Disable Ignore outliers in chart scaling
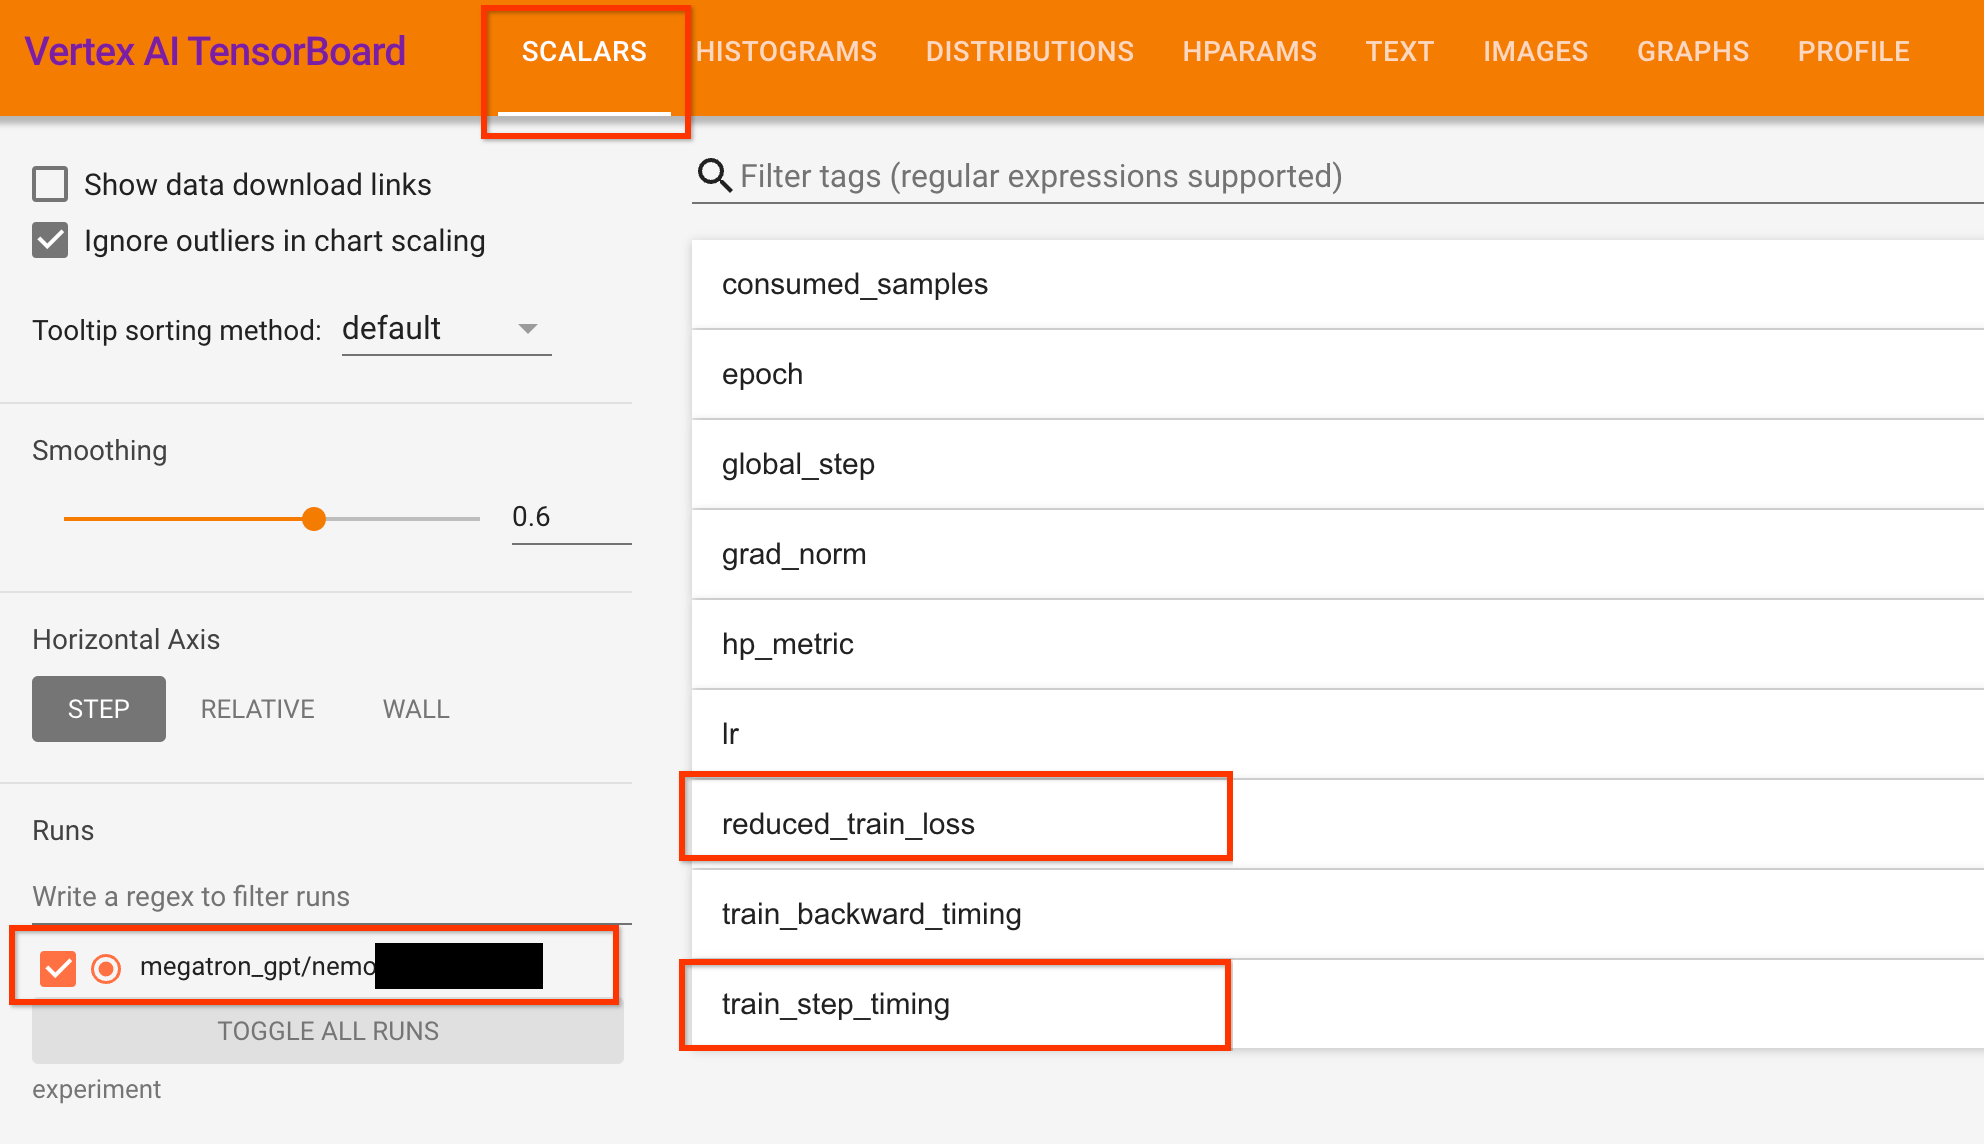 pyautogui.click(x=50, y=240)
